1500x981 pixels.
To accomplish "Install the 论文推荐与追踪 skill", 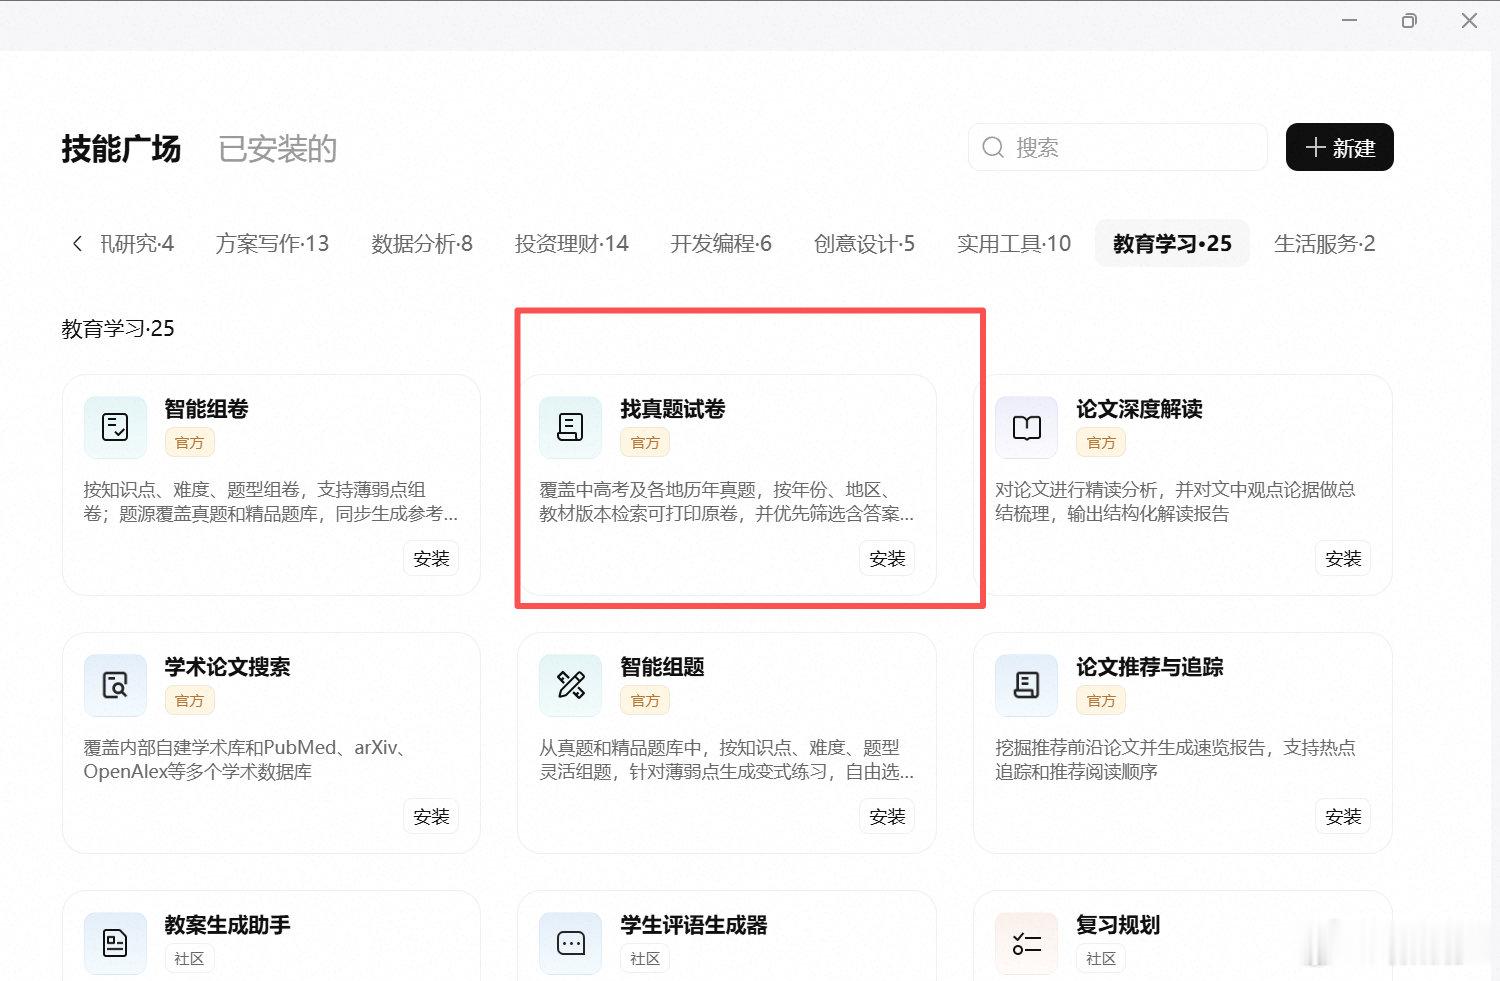I will pyautogui.click(x=1343, y=817).
